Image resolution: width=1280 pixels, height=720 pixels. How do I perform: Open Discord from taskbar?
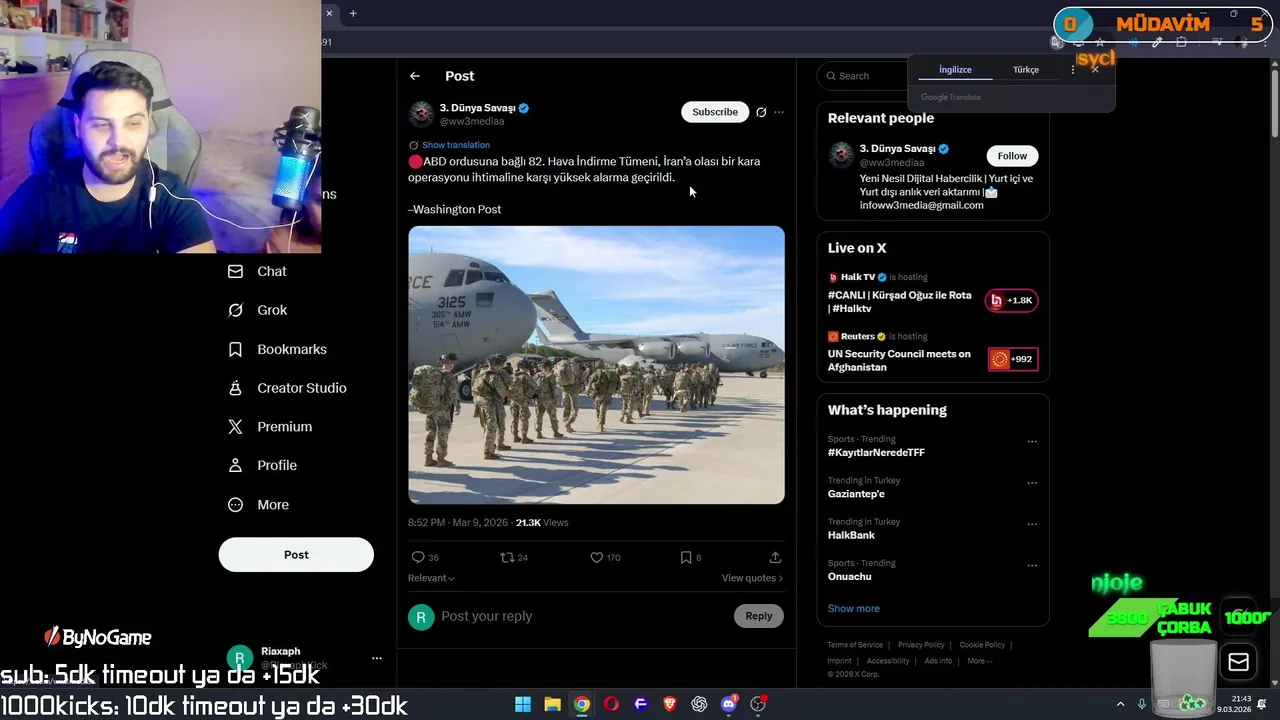(x=729, y=704)
